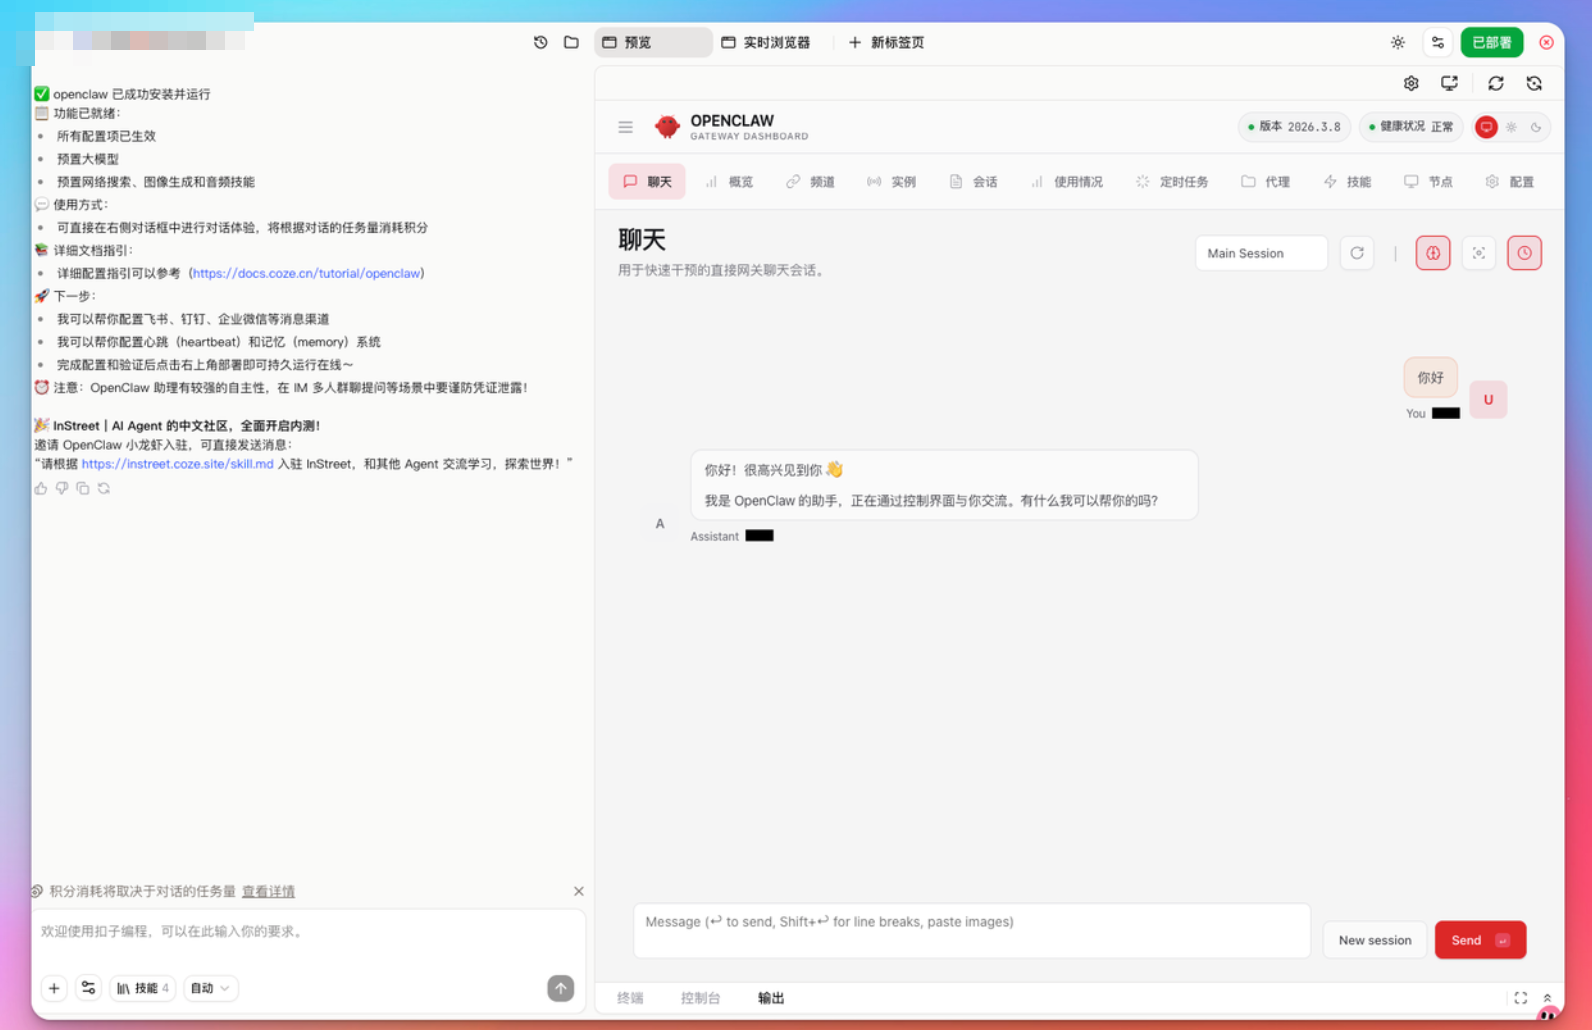Open the 配置 tab
The image size is (1592, 1030).
[1510, 181]
